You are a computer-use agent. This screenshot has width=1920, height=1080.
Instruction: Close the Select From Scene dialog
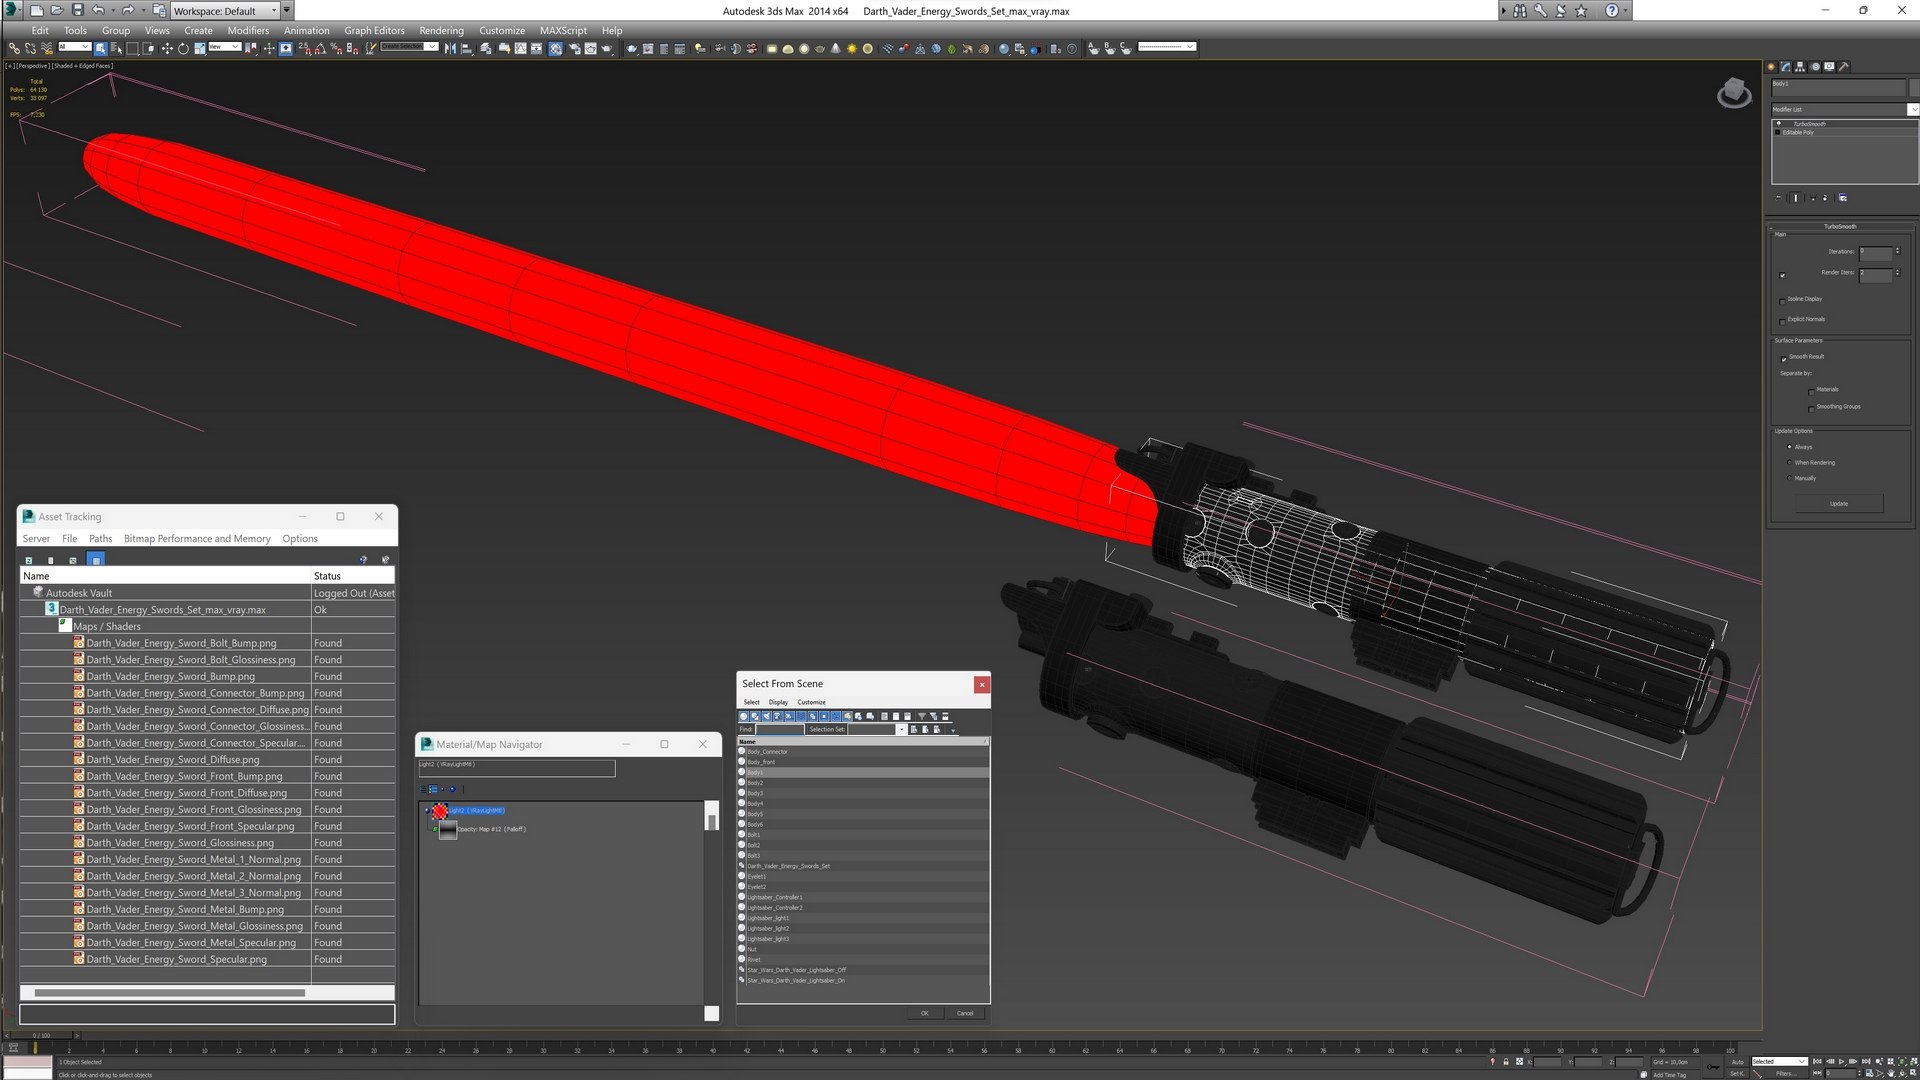pyautogui.click(x=982, y=684)
